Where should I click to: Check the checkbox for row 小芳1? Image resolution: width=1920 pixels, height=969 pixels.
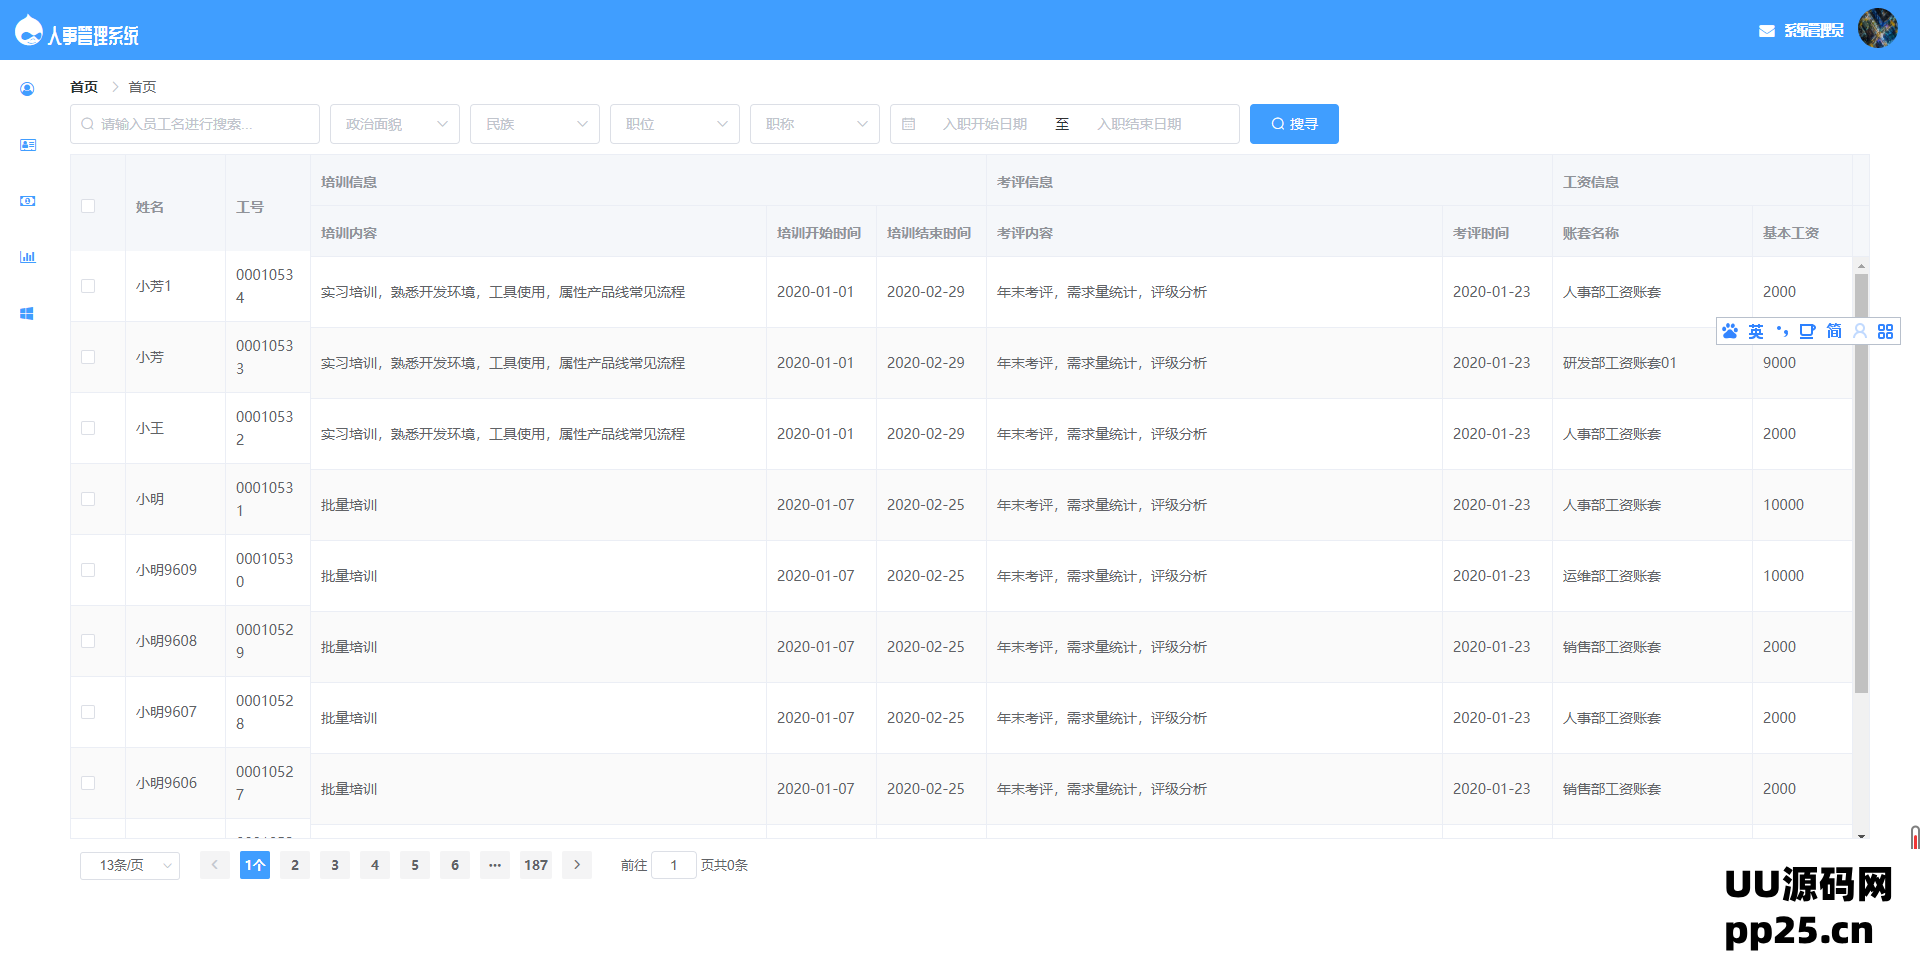[88, 286]
